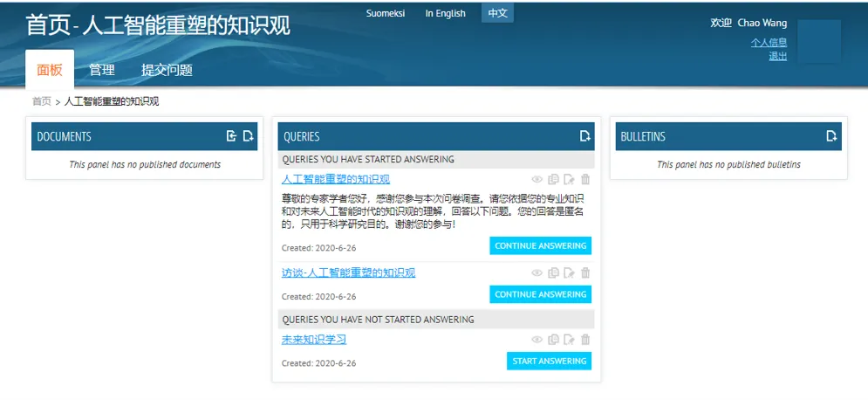Click the 首页 breadcrumb link

41,101
